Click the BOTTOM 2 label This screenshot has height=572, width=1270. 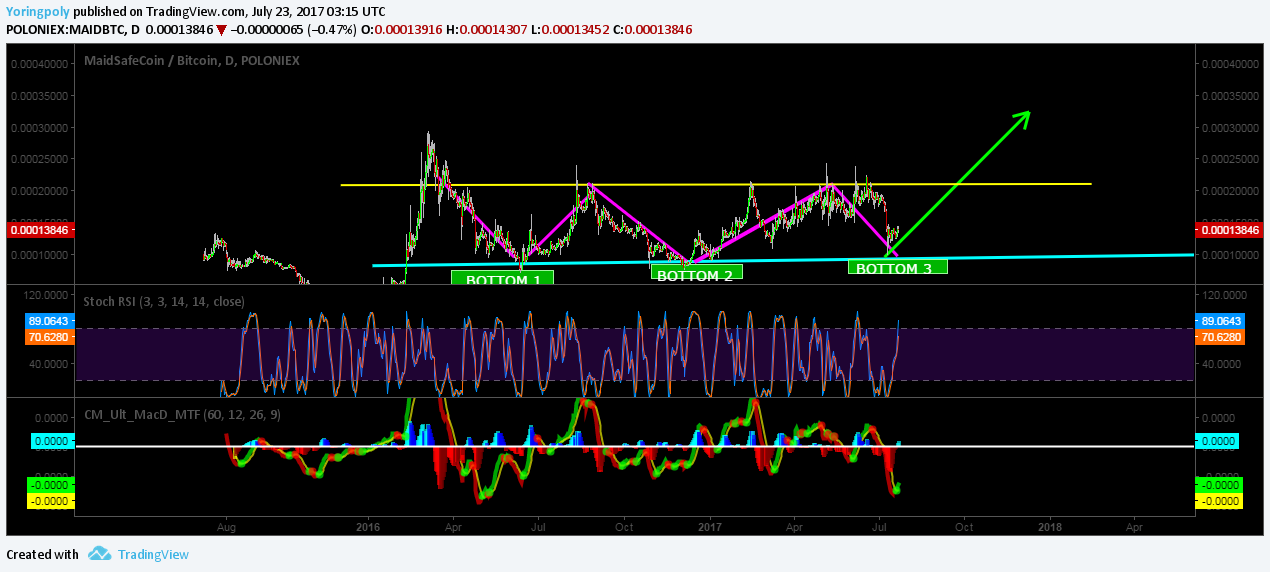tap(696, 273)
